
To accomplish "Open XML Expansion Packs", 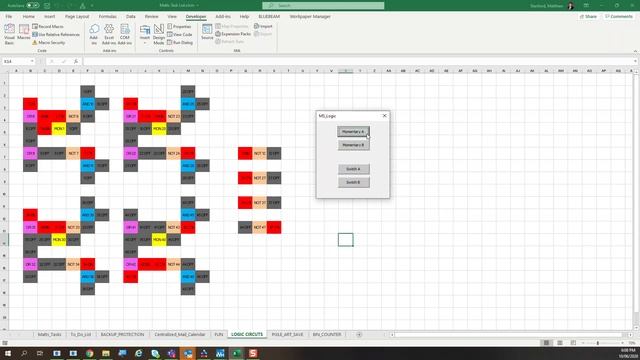I will [x=233, y=34].
